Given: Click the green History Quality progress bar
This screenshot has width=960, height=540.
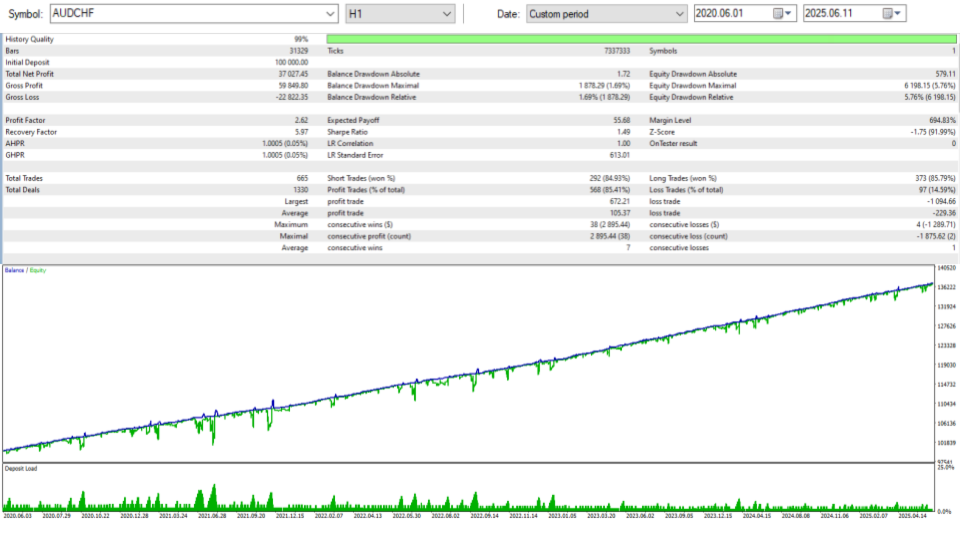Looking at the screenshot, I should (x=641, y=39).
